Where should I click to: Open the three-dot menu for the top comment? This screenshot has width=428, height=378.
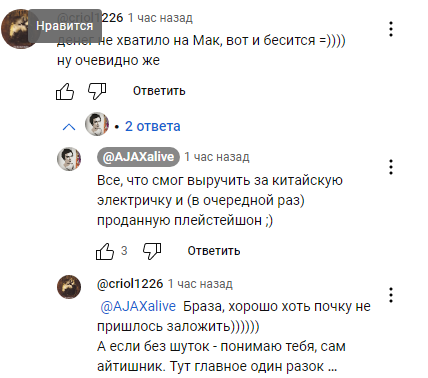(391, 29)
